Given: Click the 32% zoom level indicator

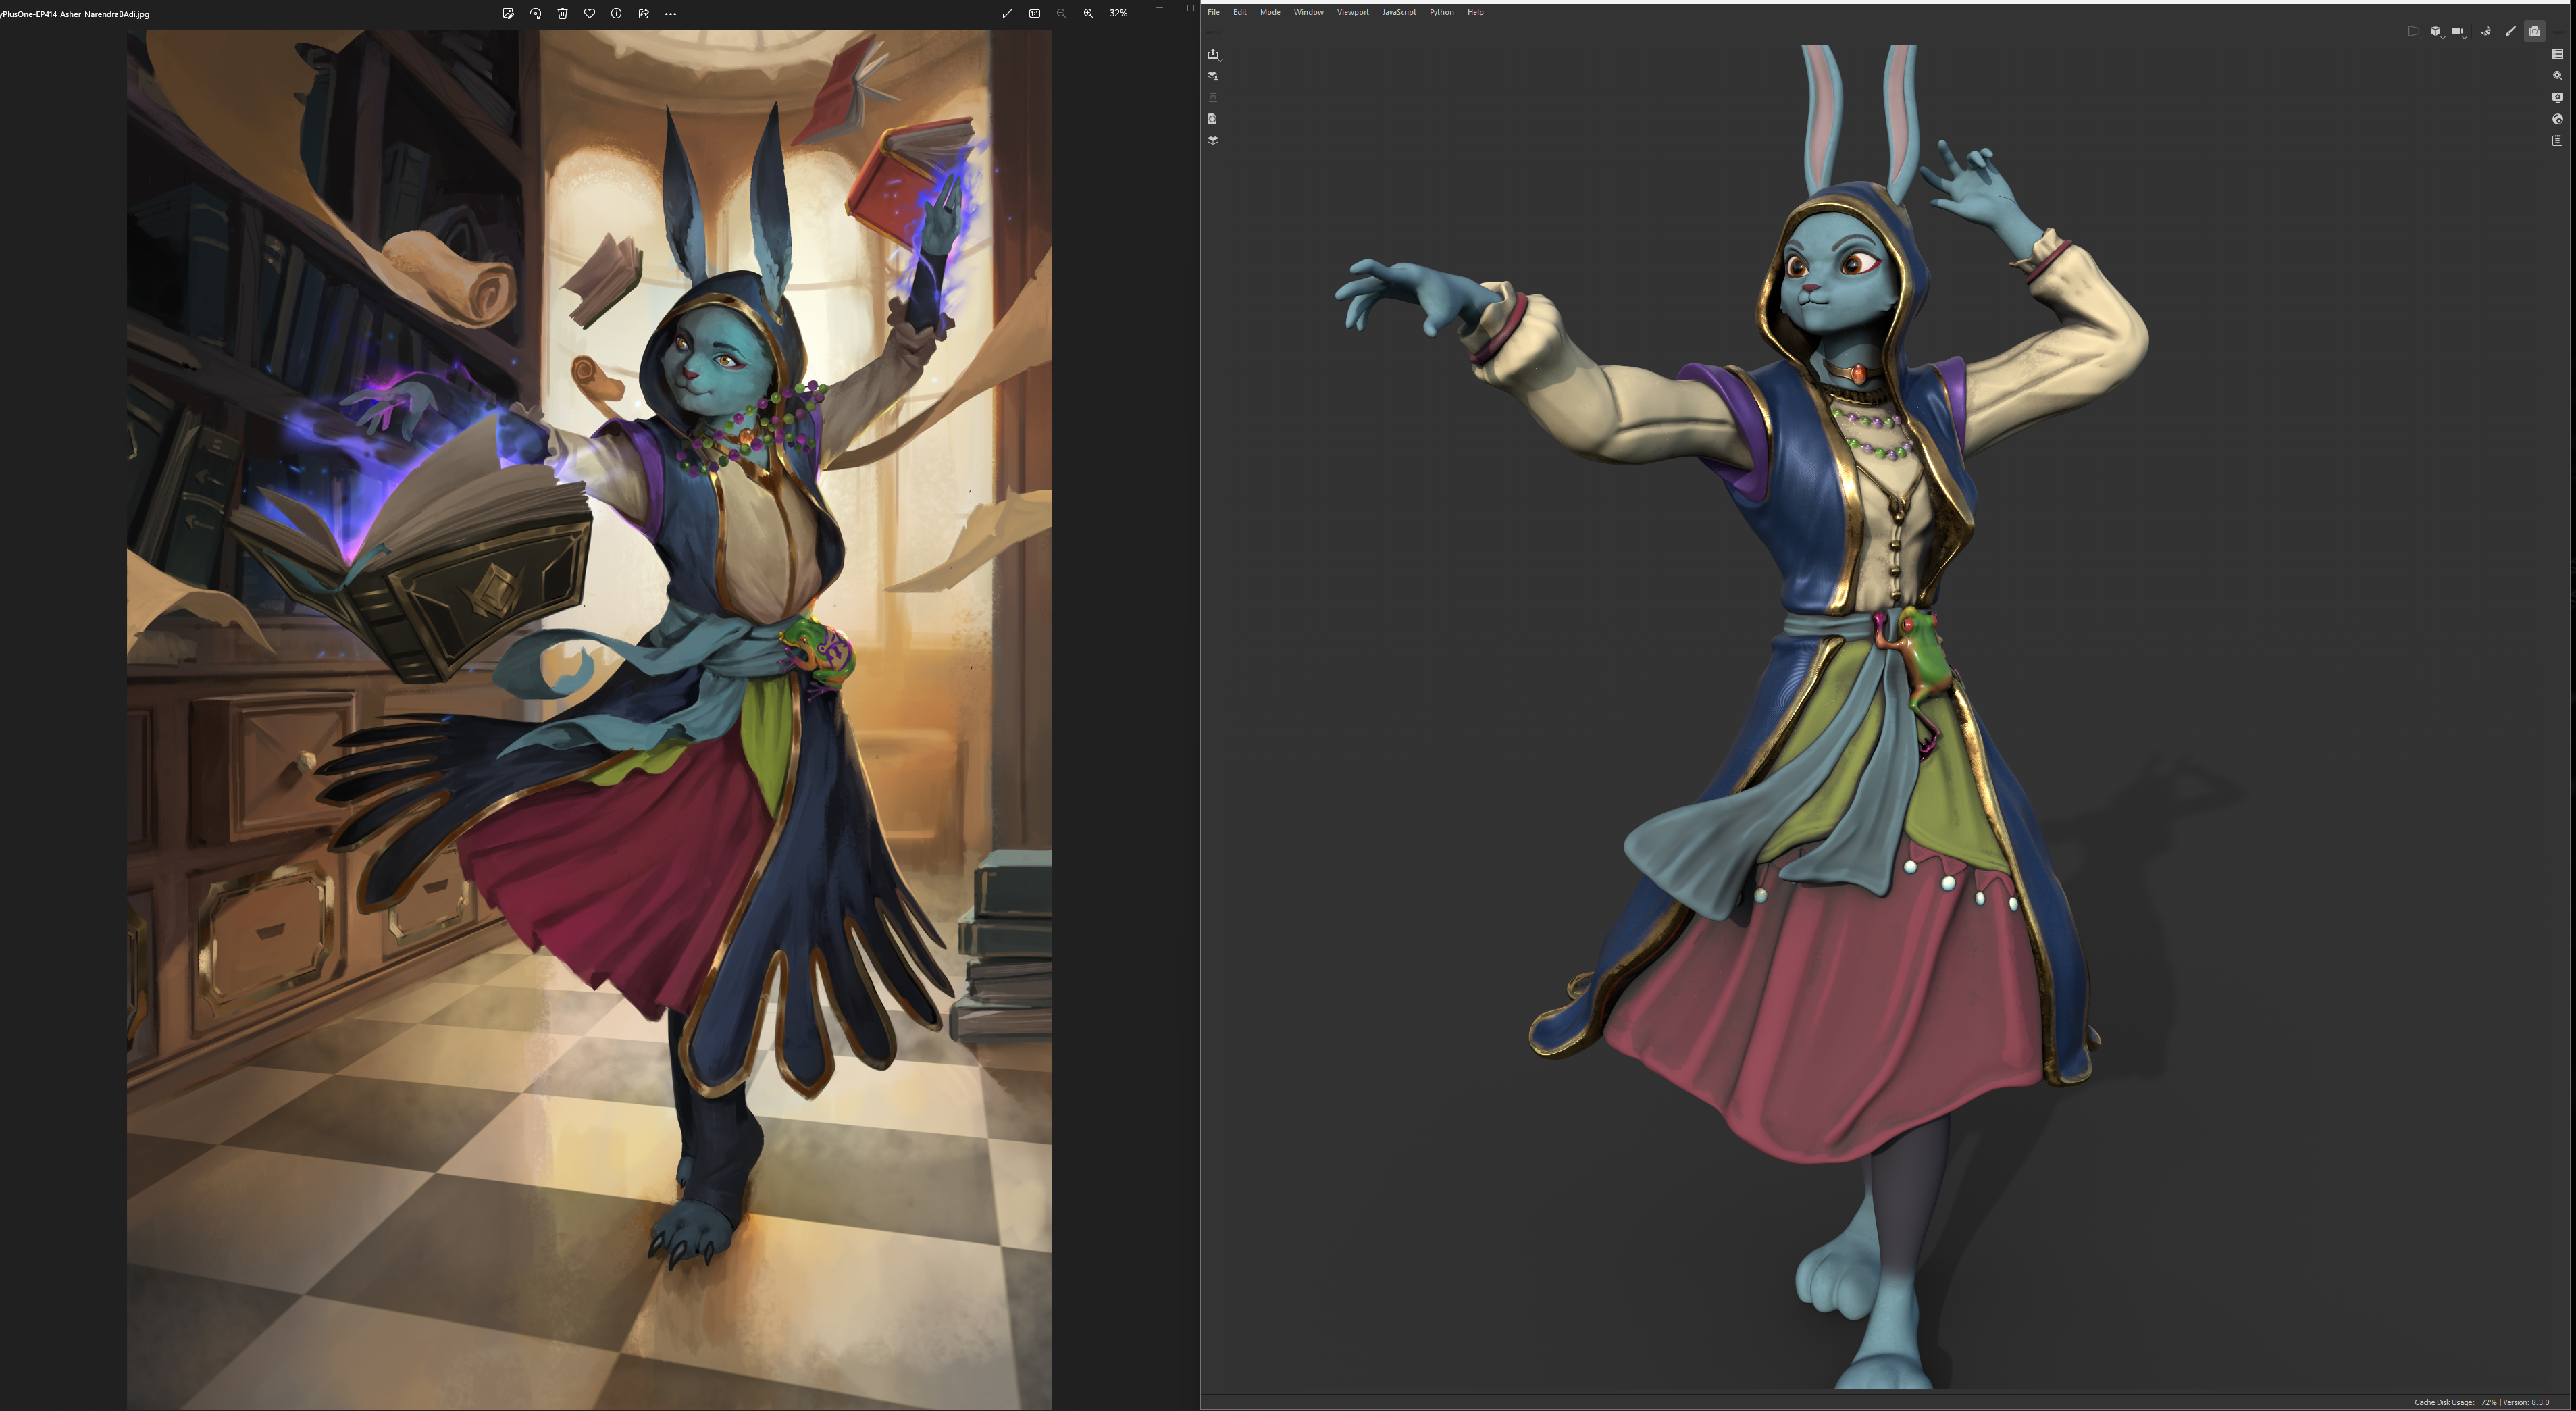Looking at the screenshot, I should (1118, 13).
